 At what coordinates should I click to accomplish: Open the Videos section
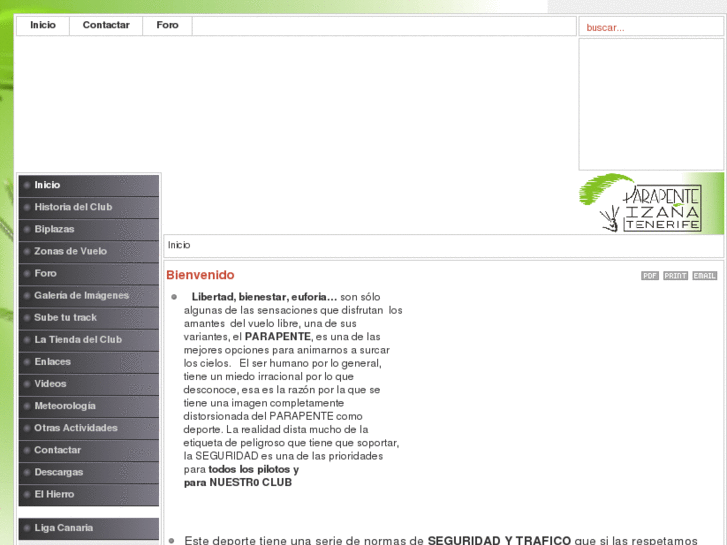[x=89, y=384]
